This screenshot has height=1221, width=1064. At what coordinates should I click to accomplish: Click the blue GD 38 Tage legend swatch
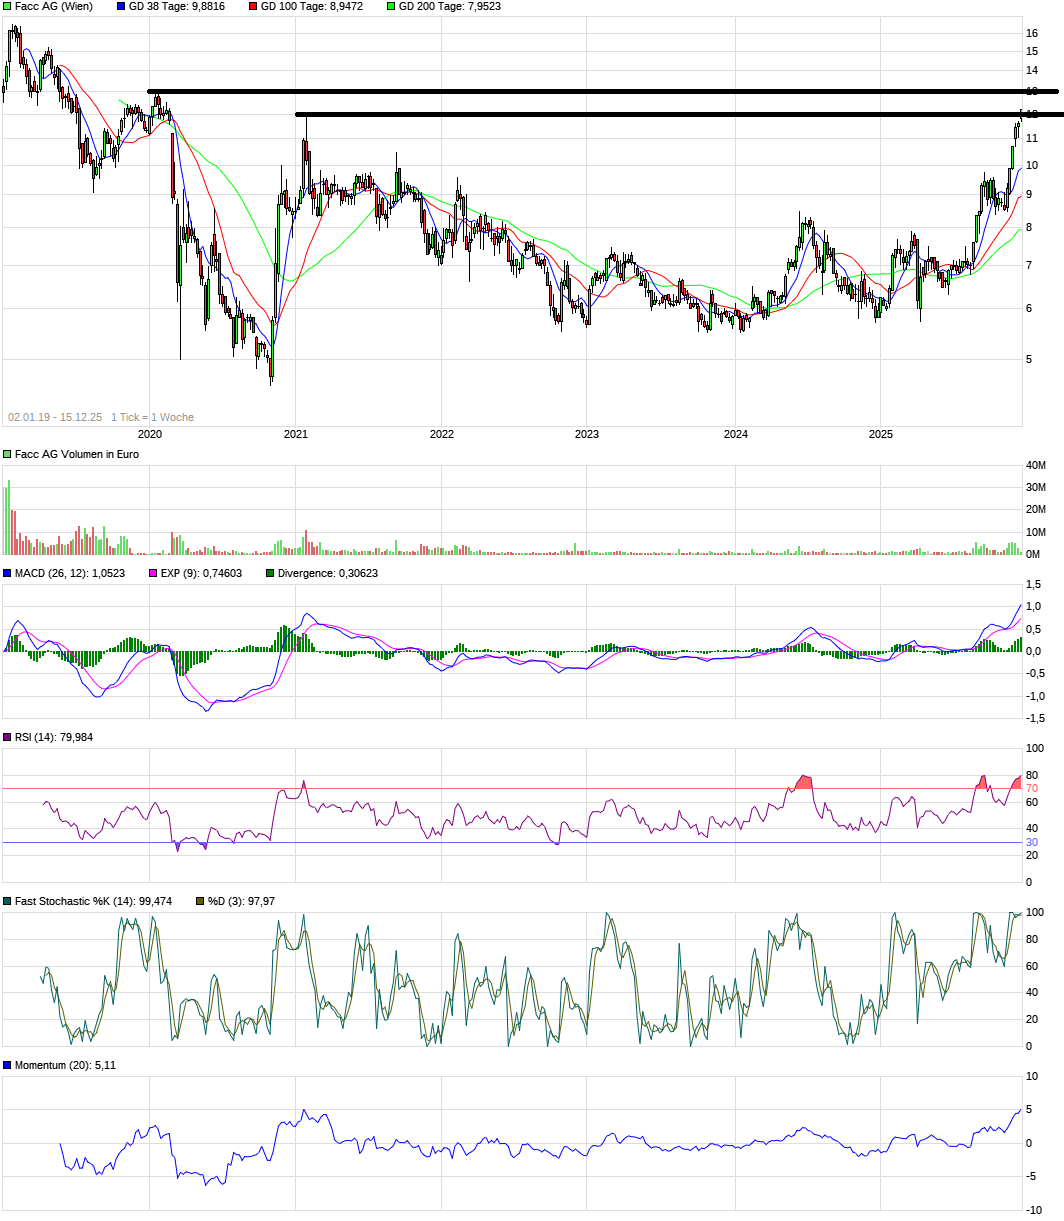(x=122, y=6)
